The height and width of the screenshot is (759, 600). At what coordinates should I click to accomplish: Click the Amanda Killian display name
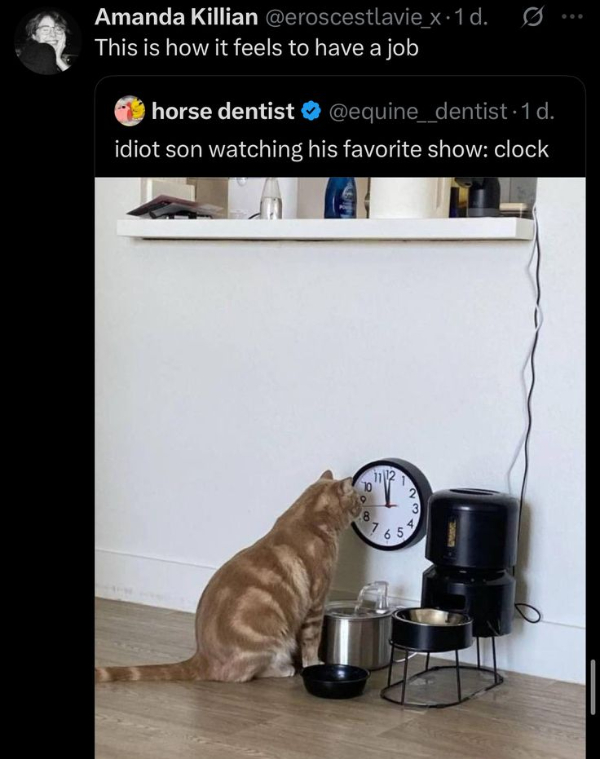pyautogui.click(x=176, y=17)
